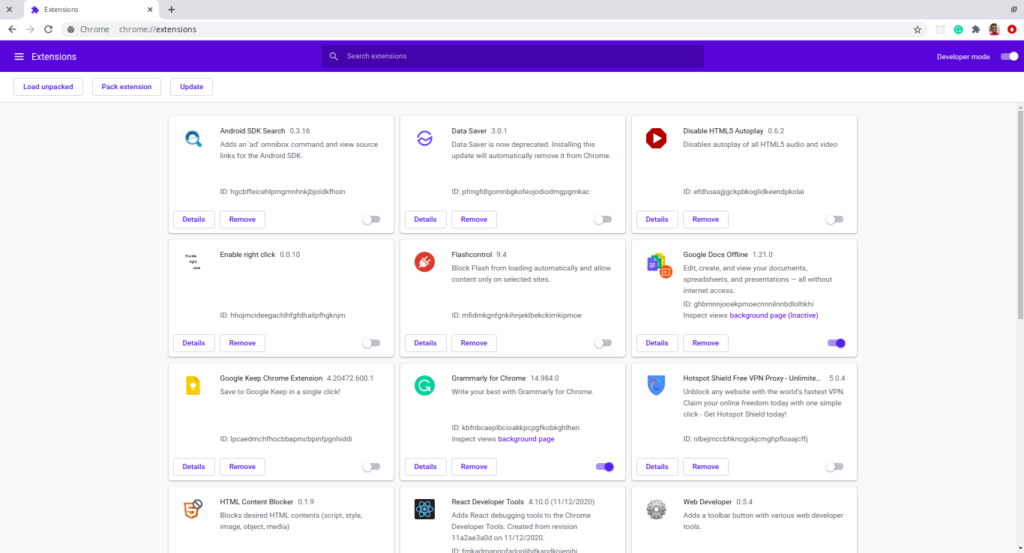Click the Android SDK Search icon

tap(193, 138)
